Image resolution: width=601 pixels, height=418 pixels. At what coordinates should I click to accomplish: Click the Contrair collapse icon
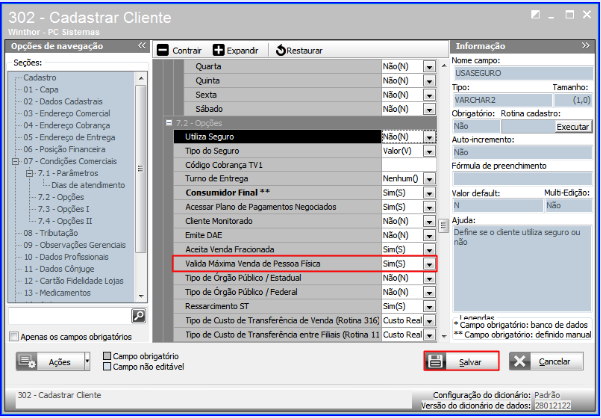point(163,50)
